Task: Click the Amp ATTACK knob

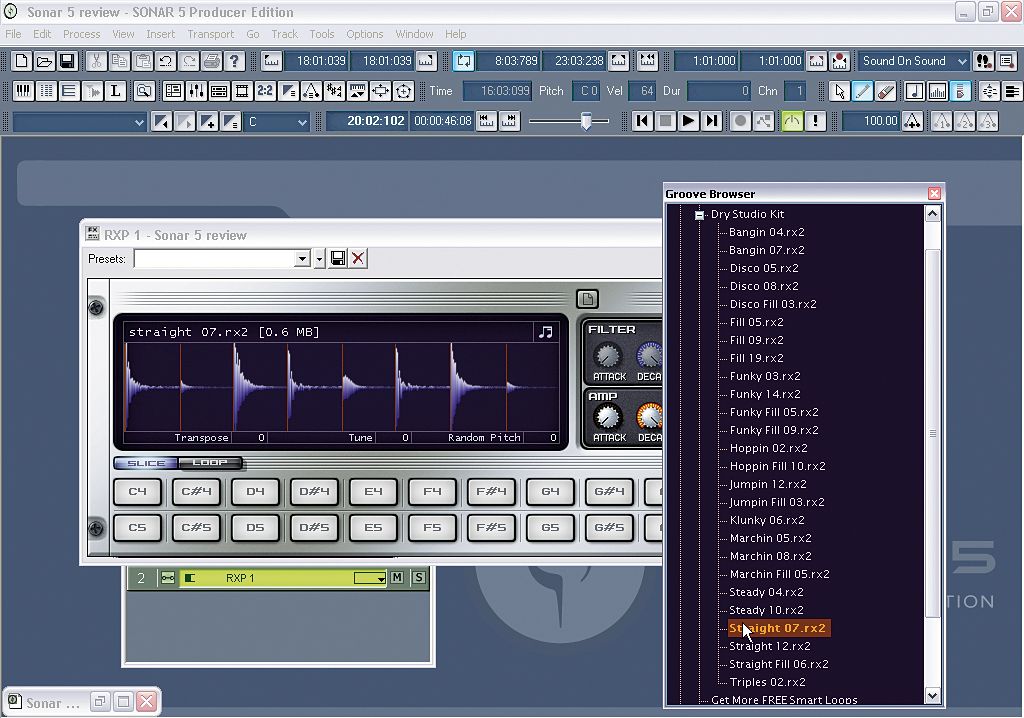Action: (x=607, y=417)
